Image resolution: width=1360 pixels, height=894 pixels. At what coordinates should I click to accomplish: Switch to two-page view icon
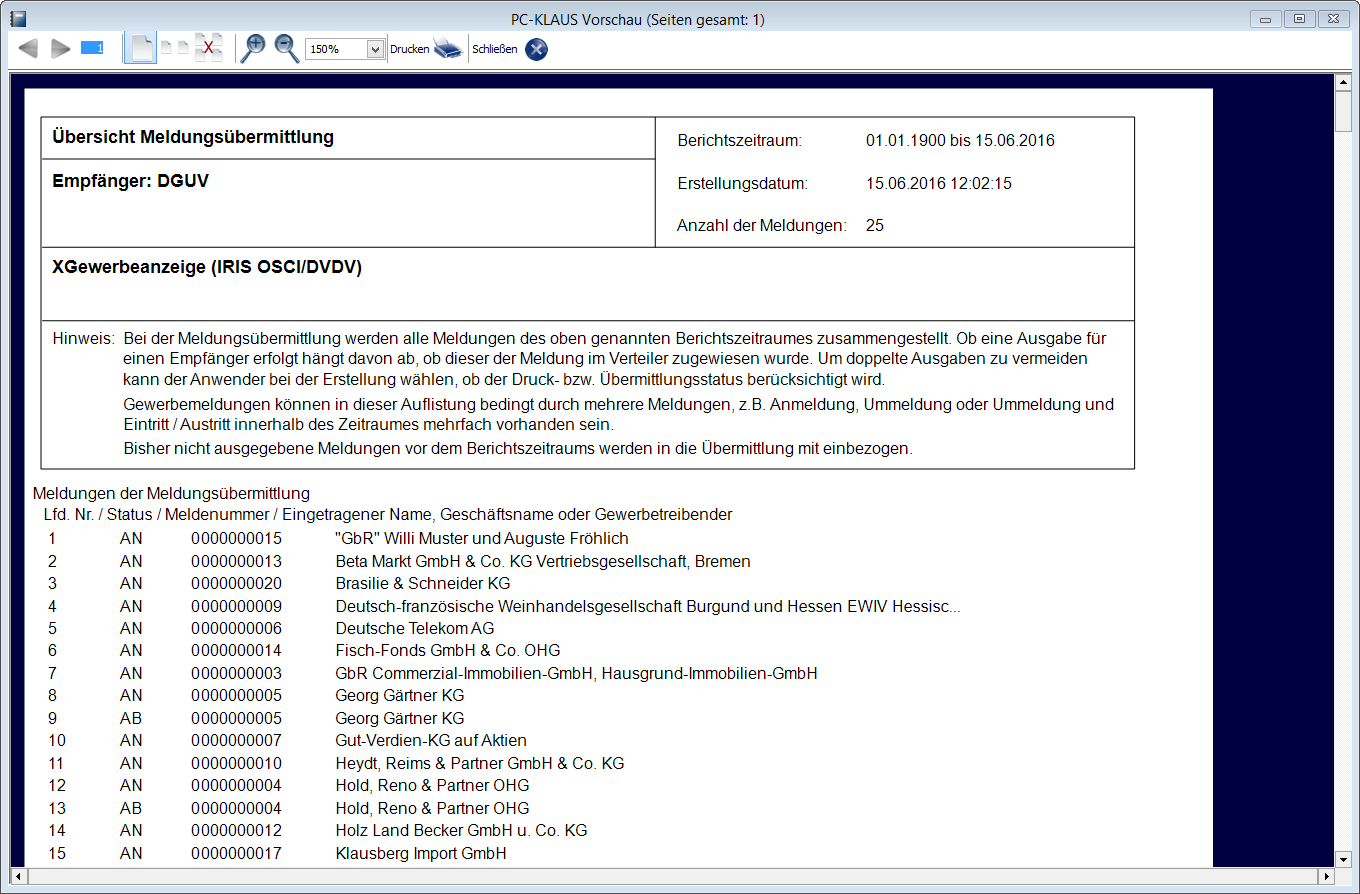click(x=175, y=48)
